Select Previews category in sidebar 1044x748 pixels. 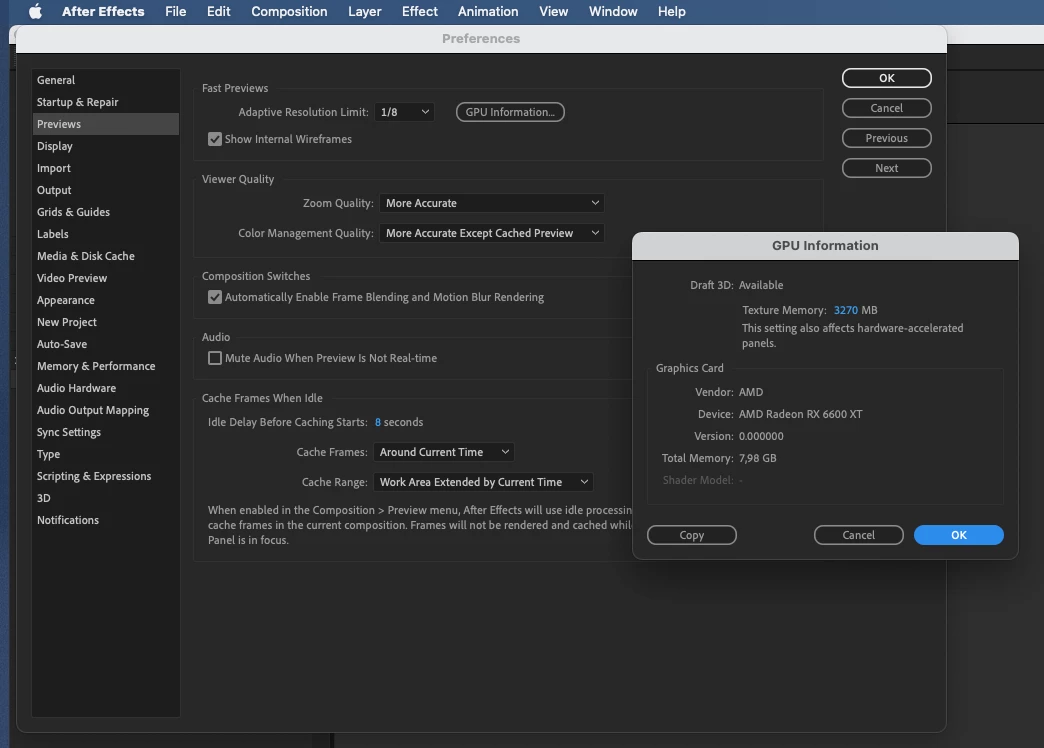pyautogui.click(x=106, y=124)
